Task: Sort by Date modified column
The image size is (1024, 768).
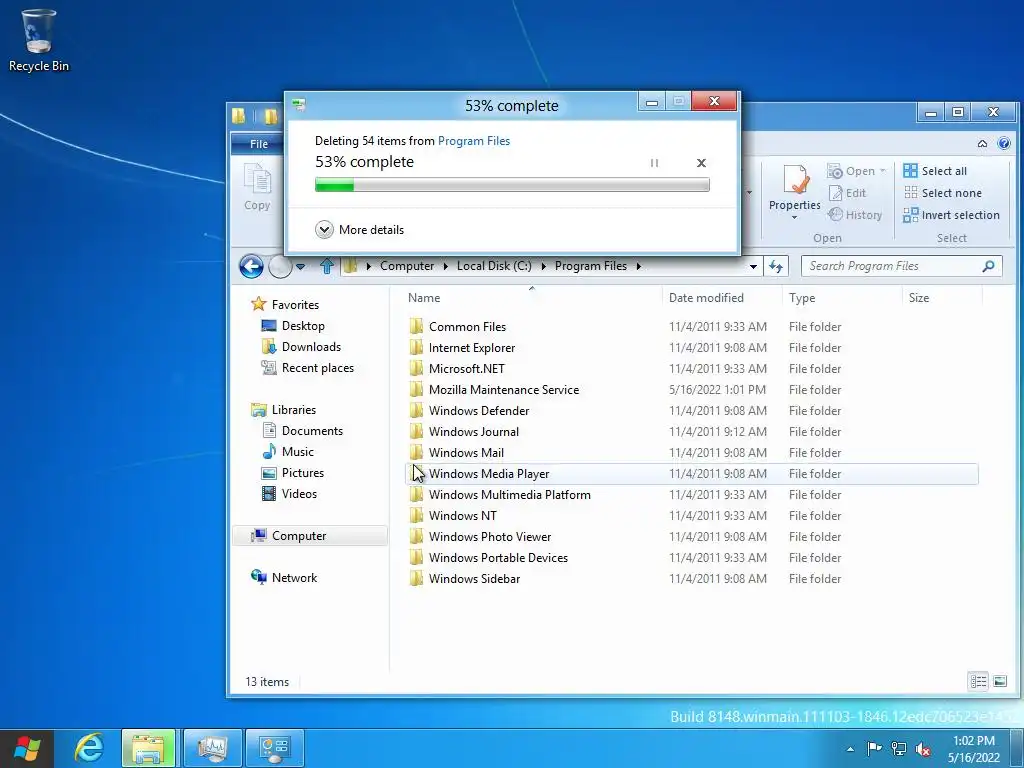Action: pos(722,298)
